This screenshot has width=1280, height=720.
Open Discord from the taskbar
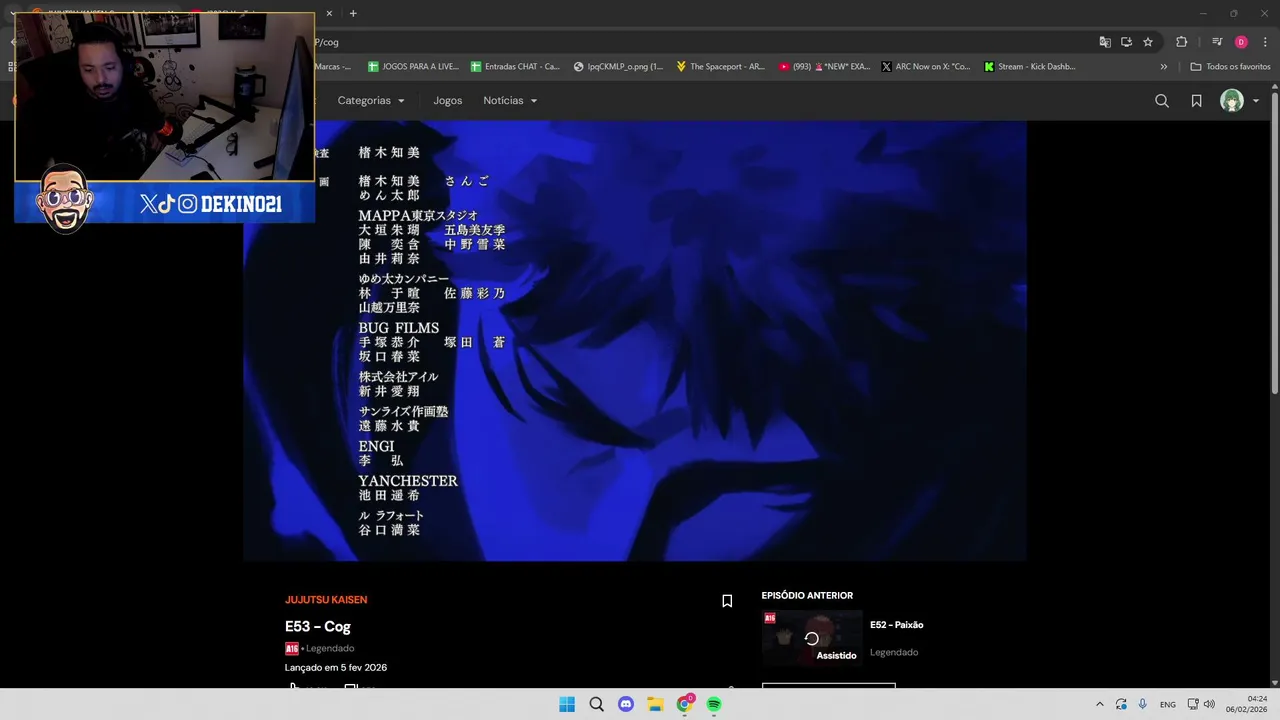click(x=626, y=704)
